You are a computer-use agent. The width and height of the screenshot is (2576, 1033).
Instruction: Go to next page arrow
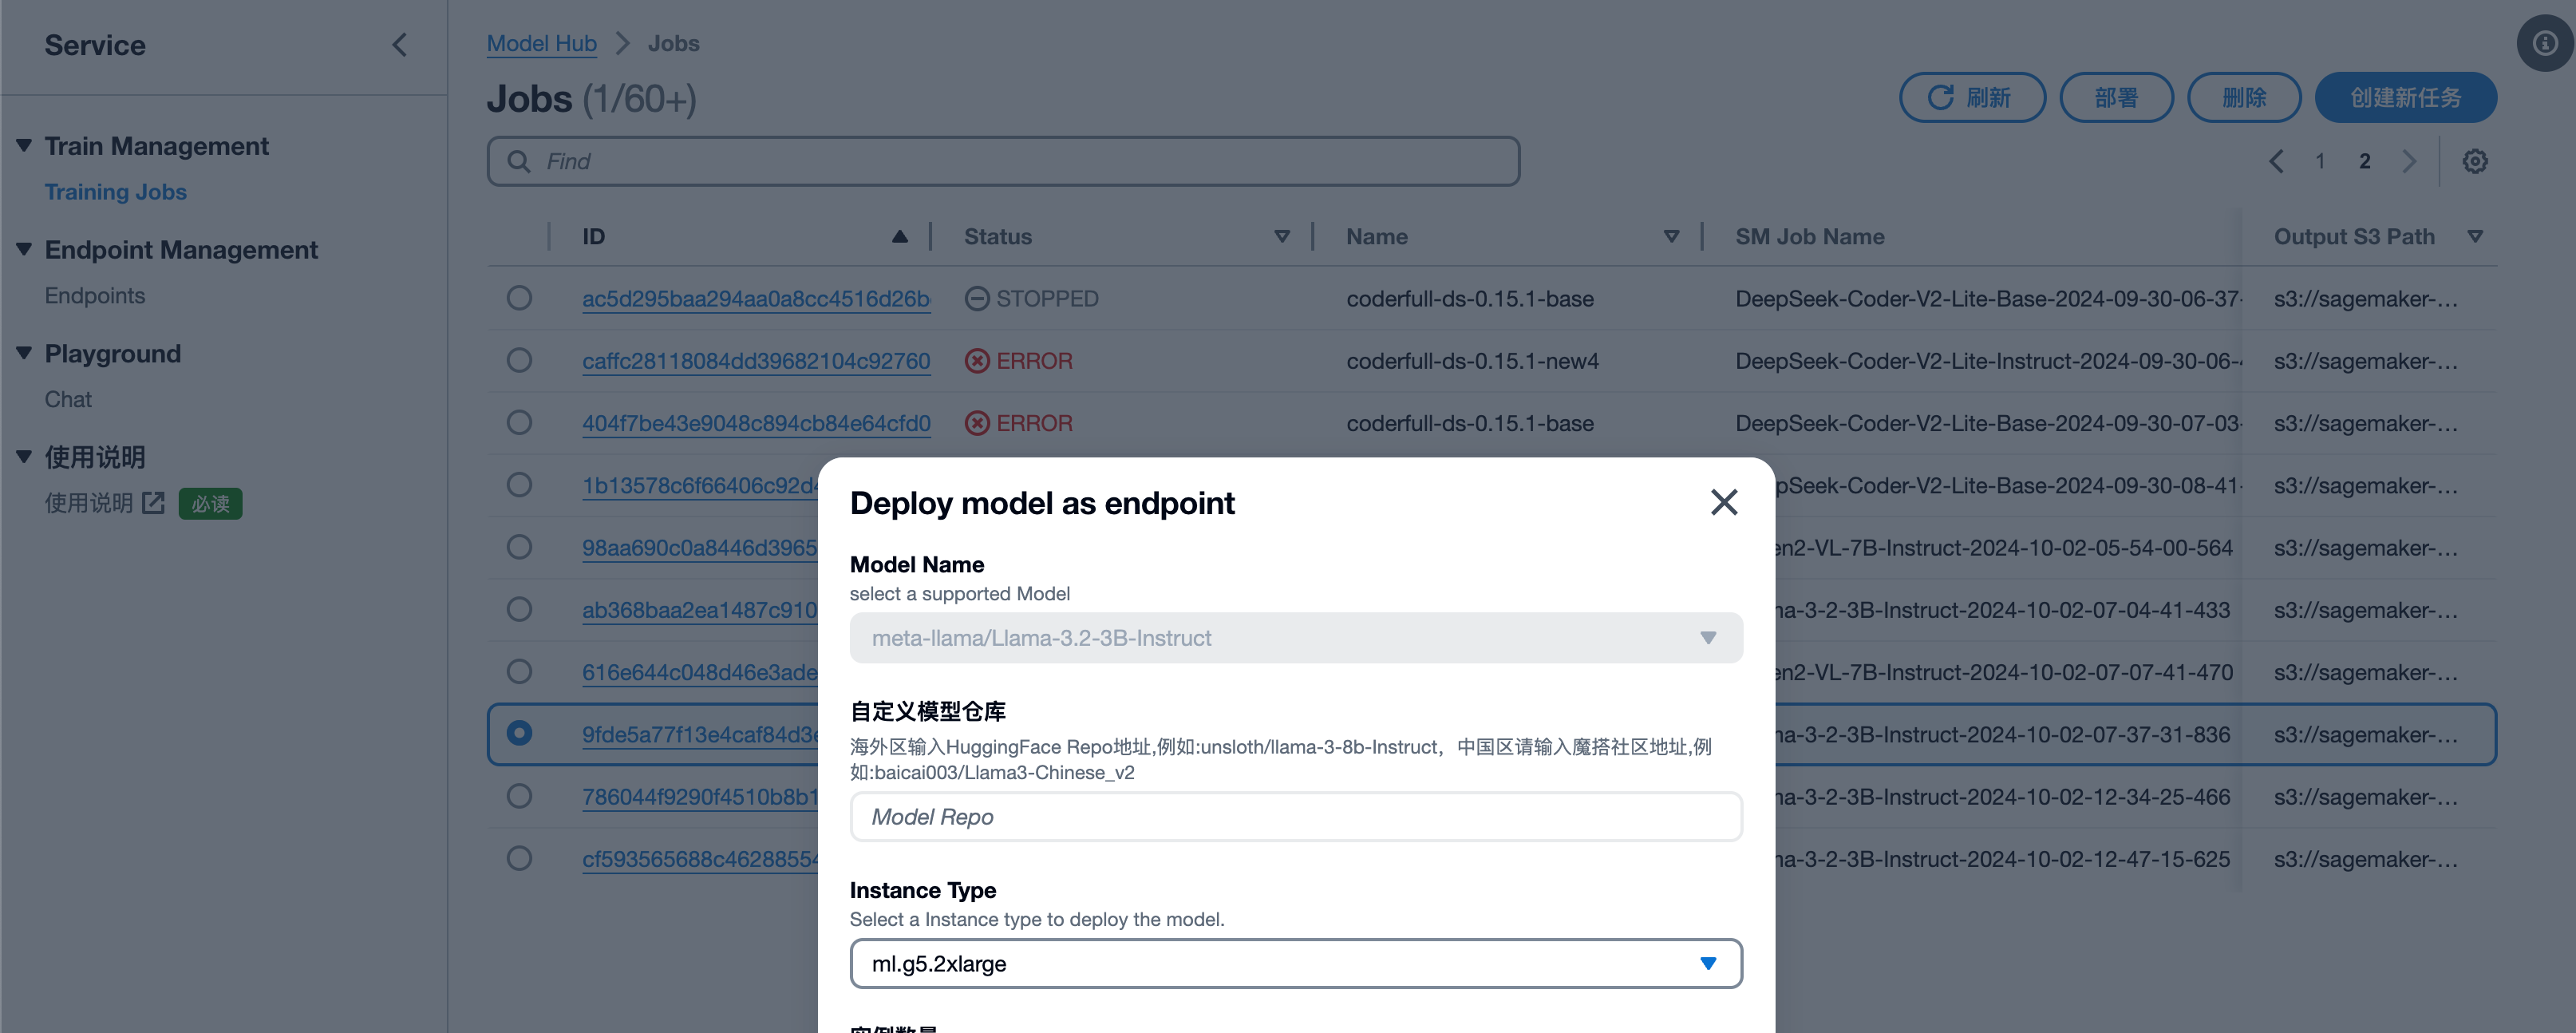click(2409, 161)
